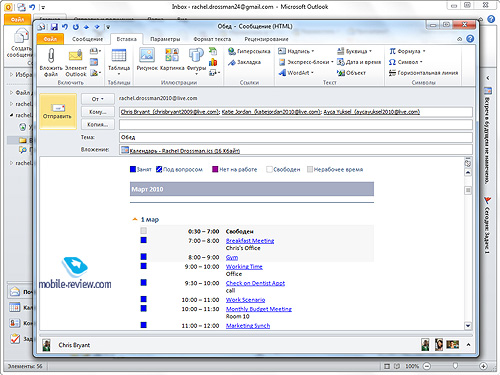Open the Буквица (Drop Cap) dropdown

tap(354, 51)
